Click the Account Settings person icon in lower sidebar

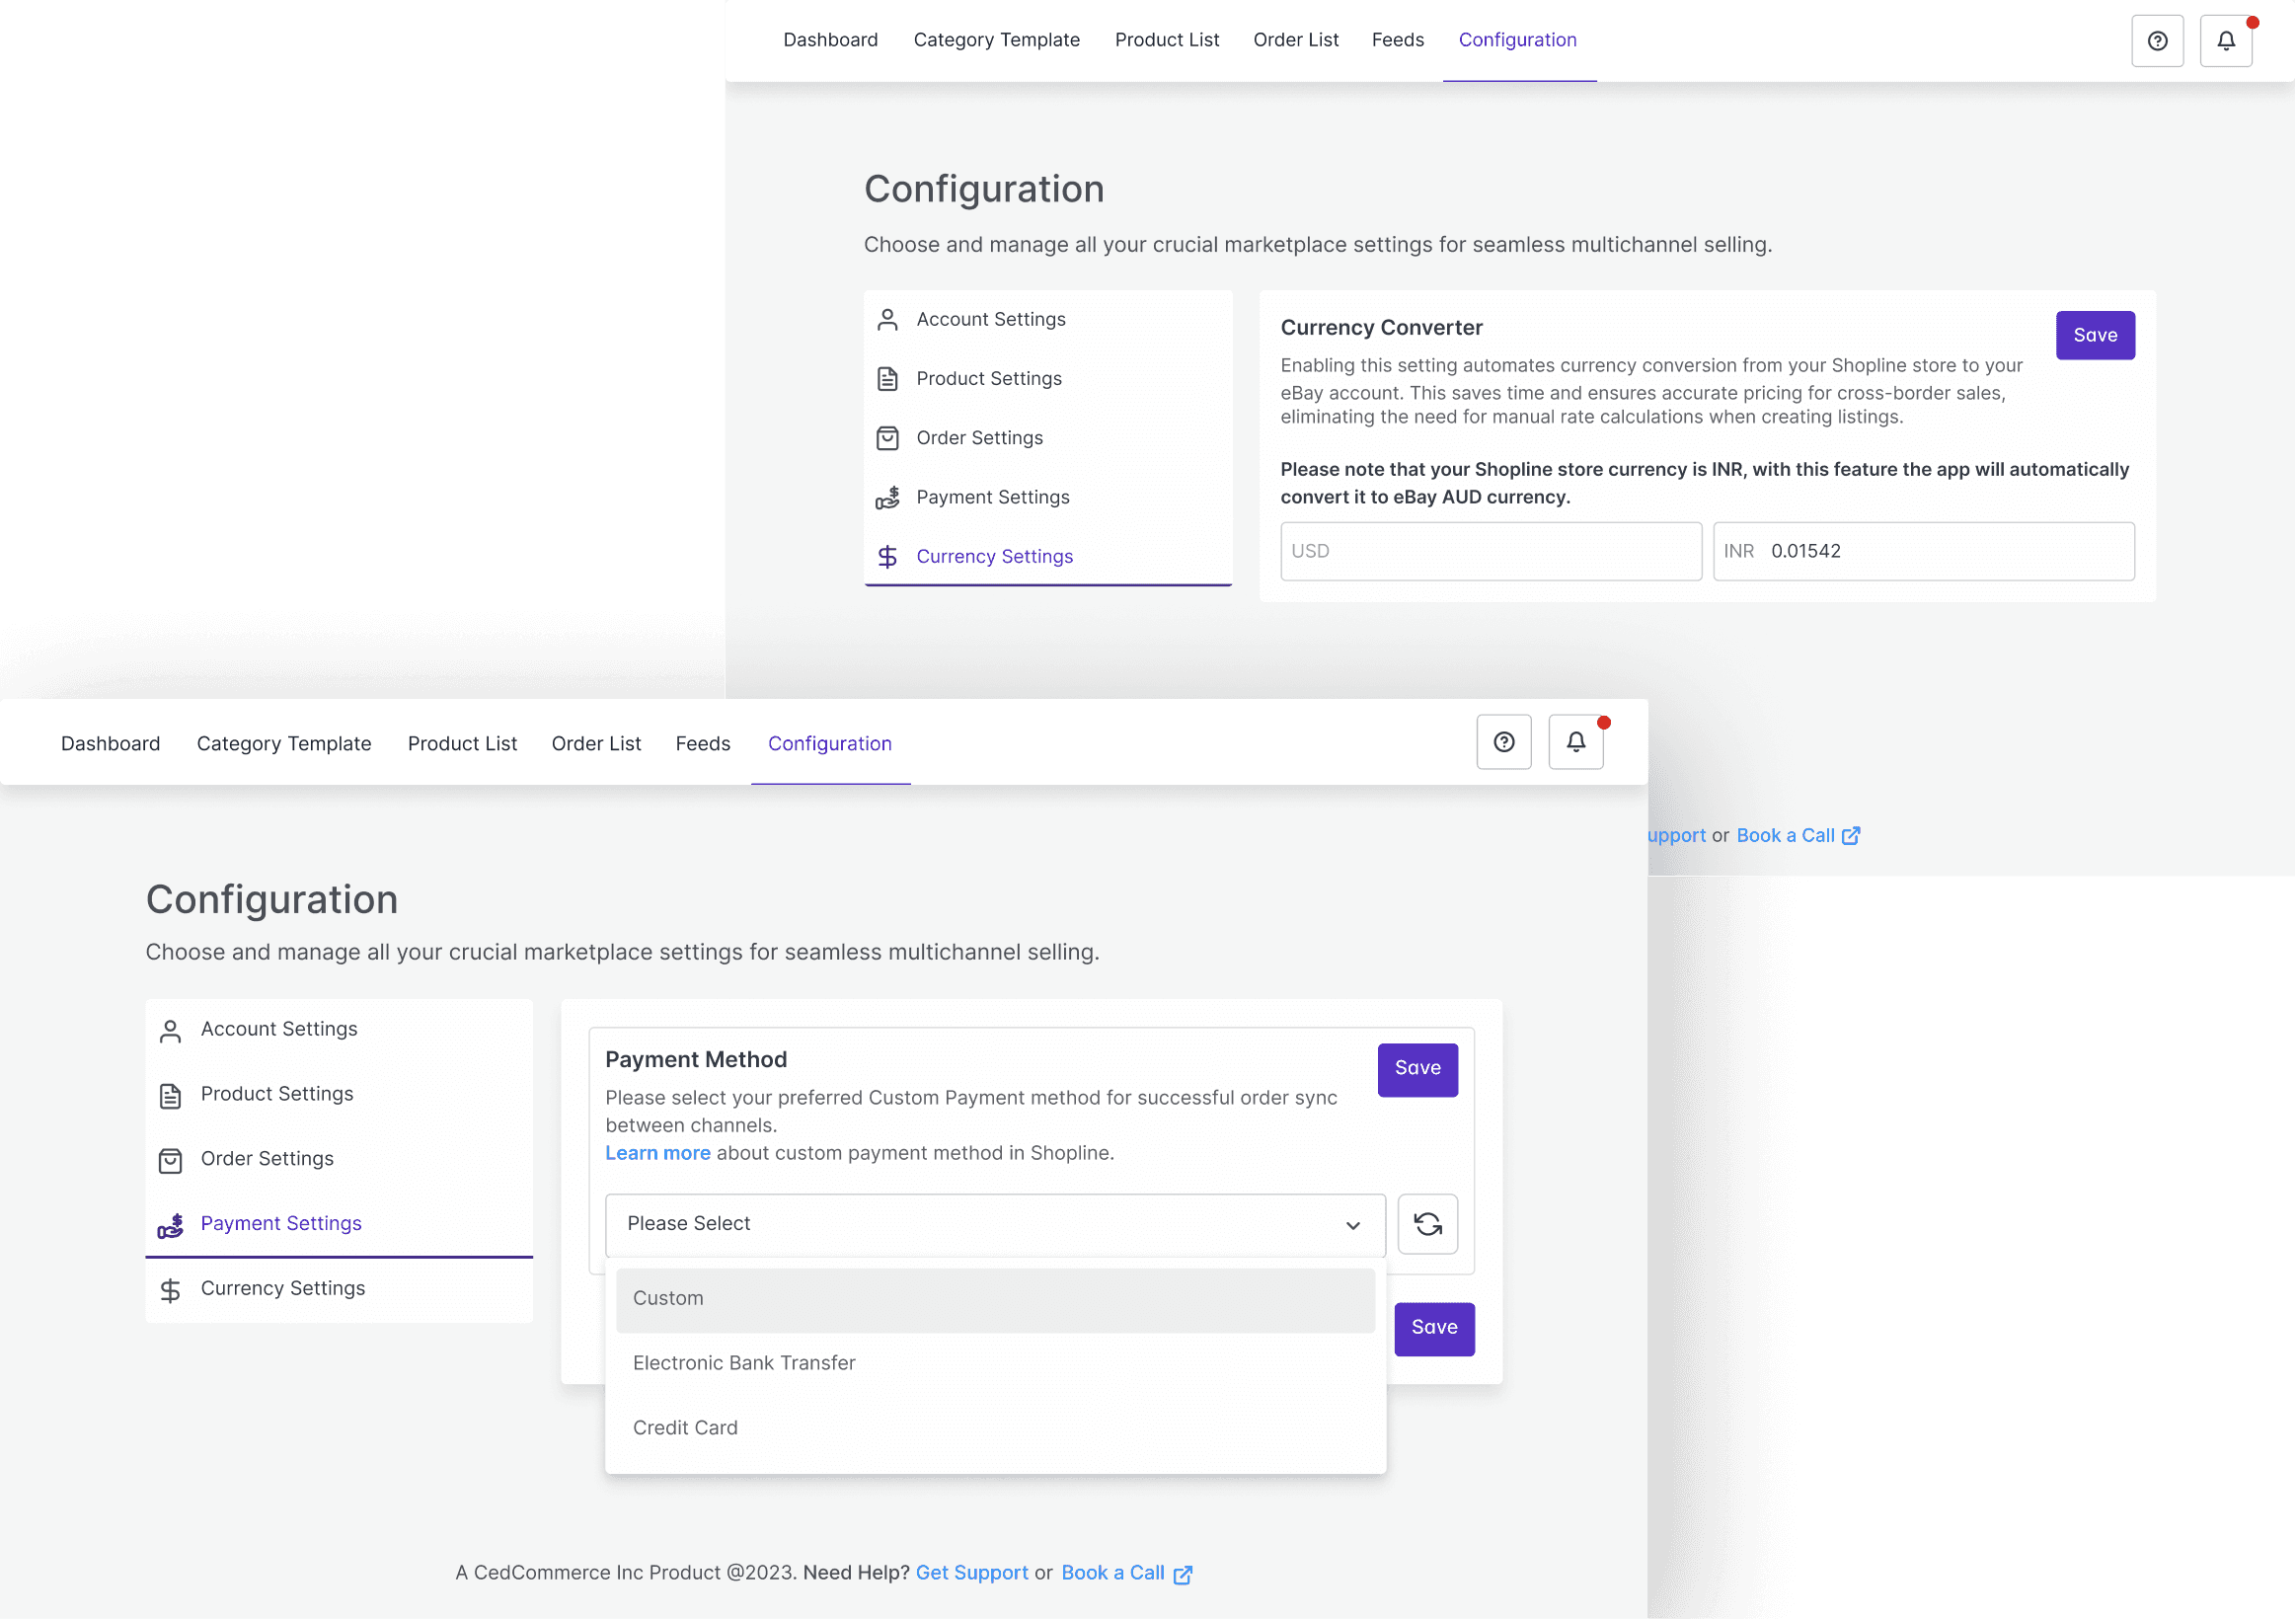(171, 1031)
